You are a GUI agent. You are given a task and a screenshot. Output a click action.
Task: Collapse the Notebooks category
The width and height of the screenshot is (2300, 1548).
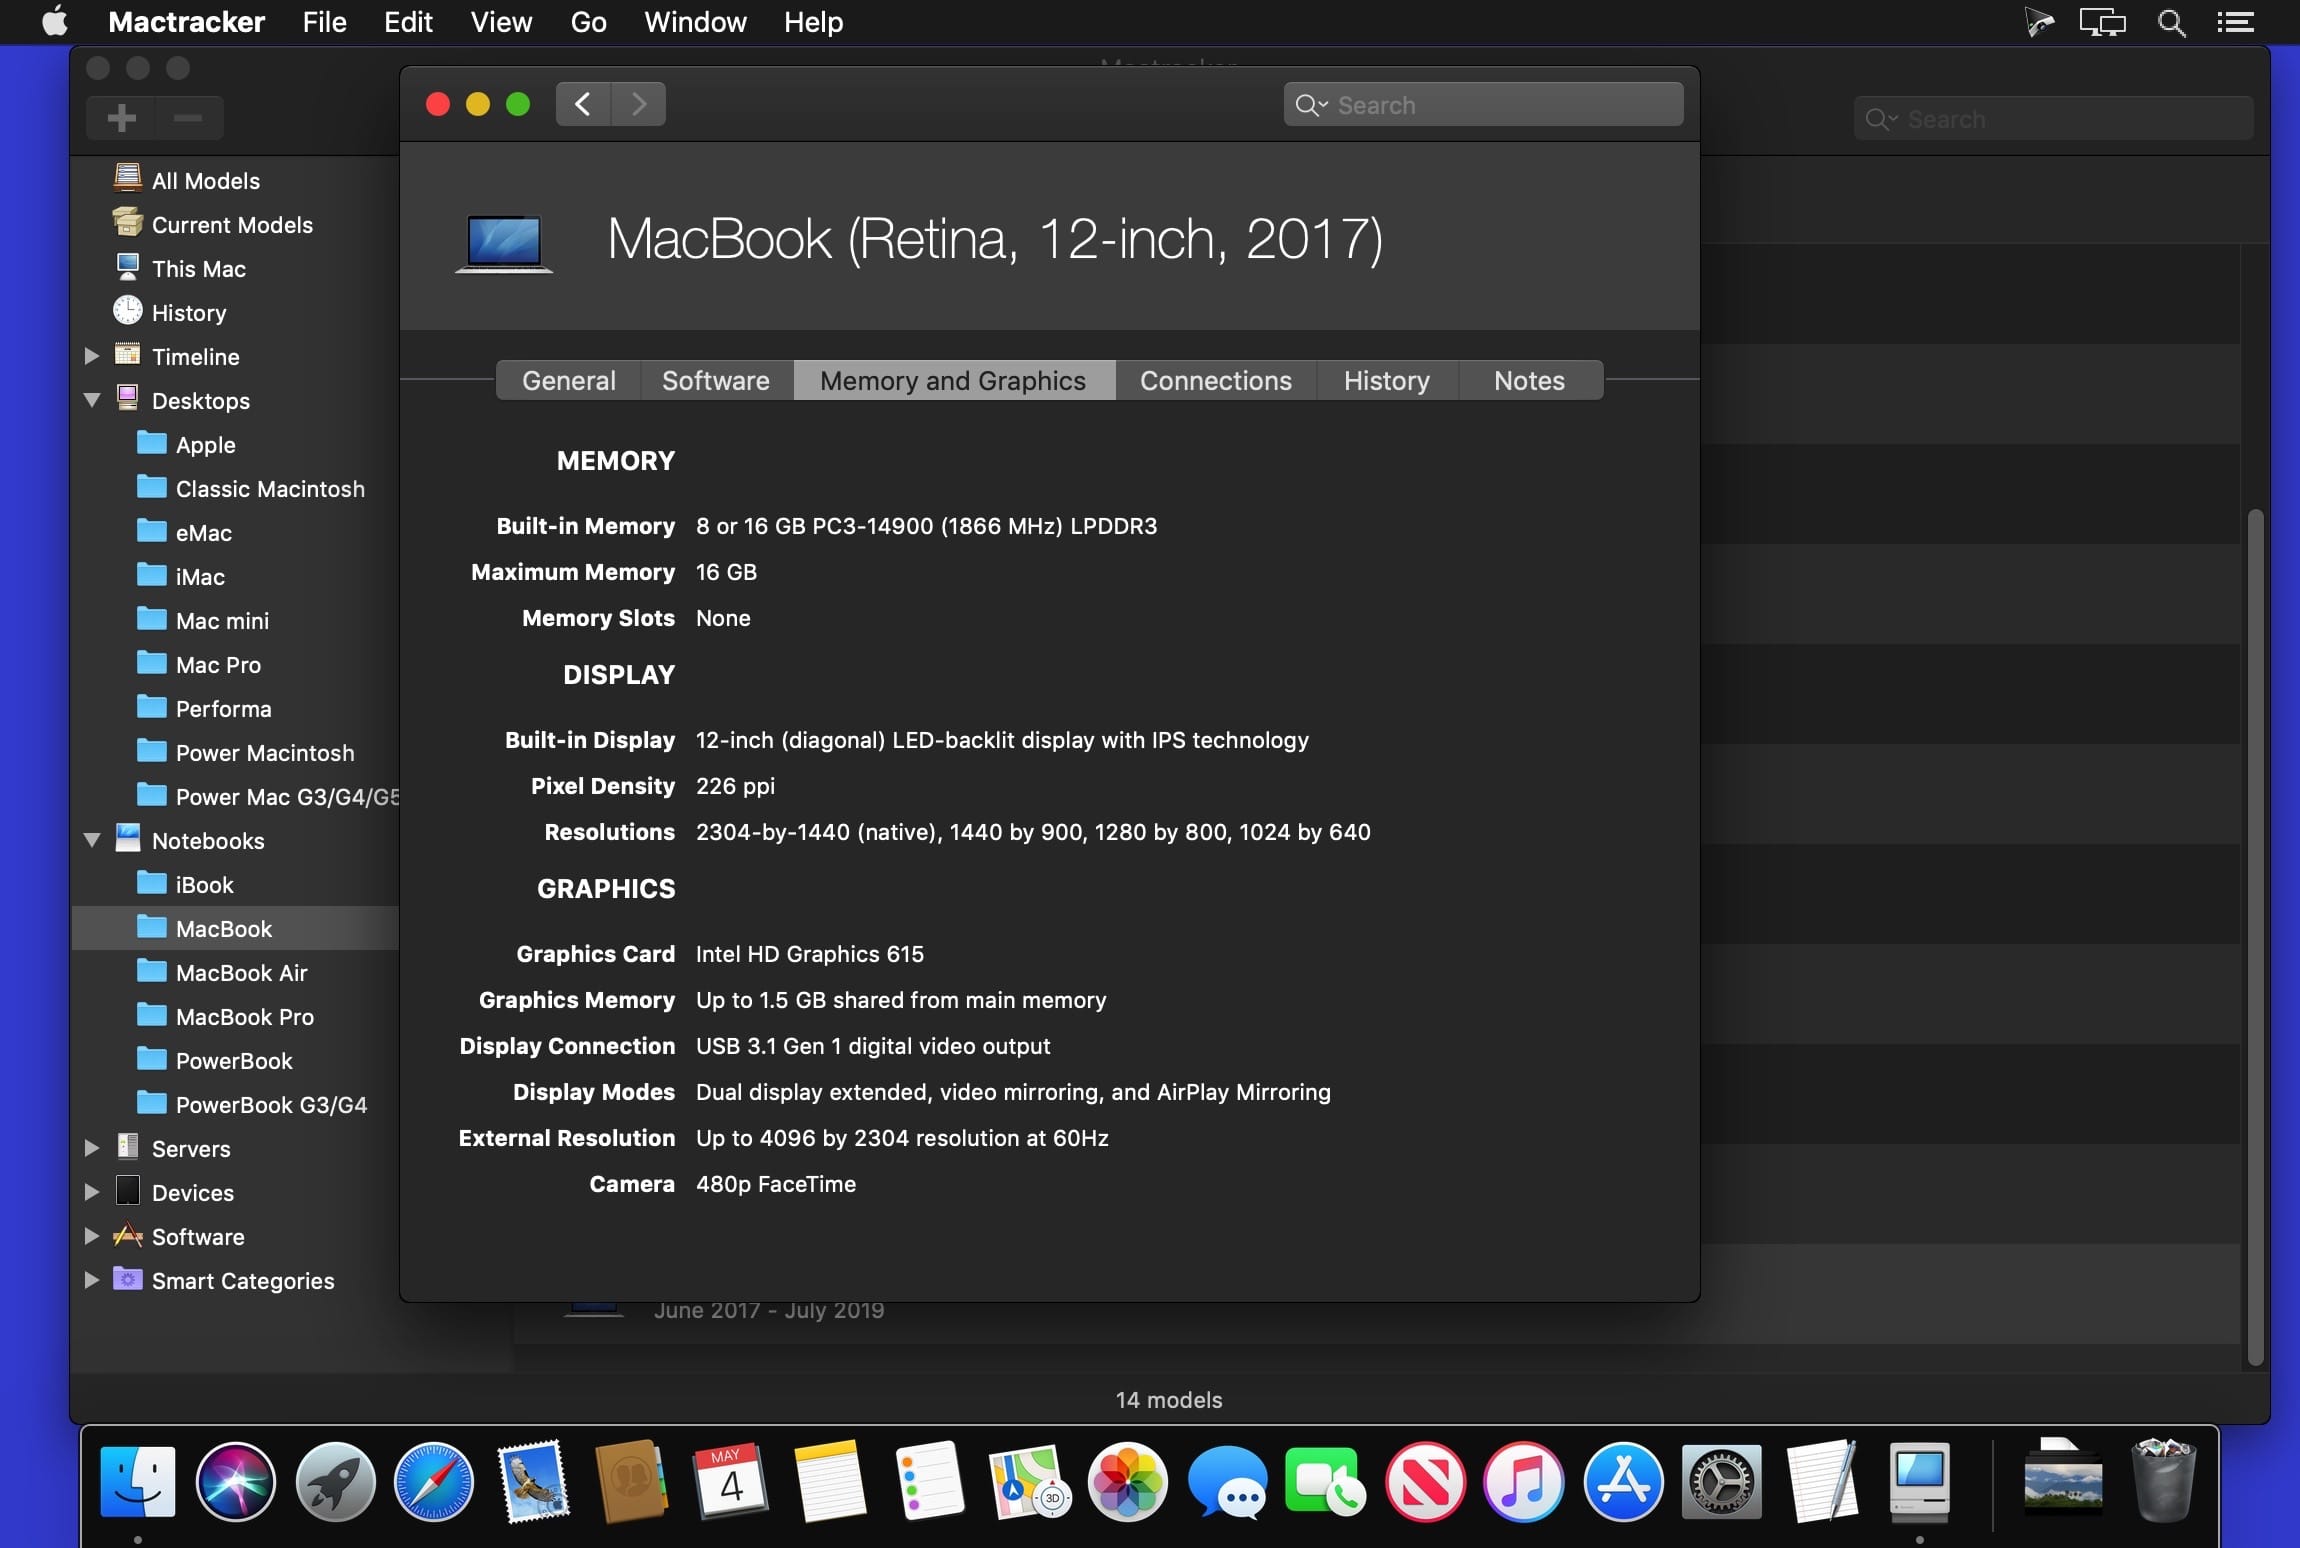click(92, 841)
